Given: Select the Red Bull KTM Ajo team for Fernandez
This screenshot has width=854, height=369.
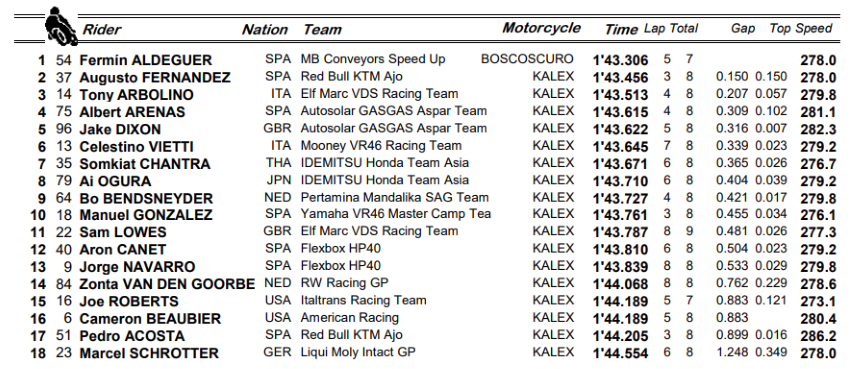Looking at the screenshot, I should pos(351,76).
